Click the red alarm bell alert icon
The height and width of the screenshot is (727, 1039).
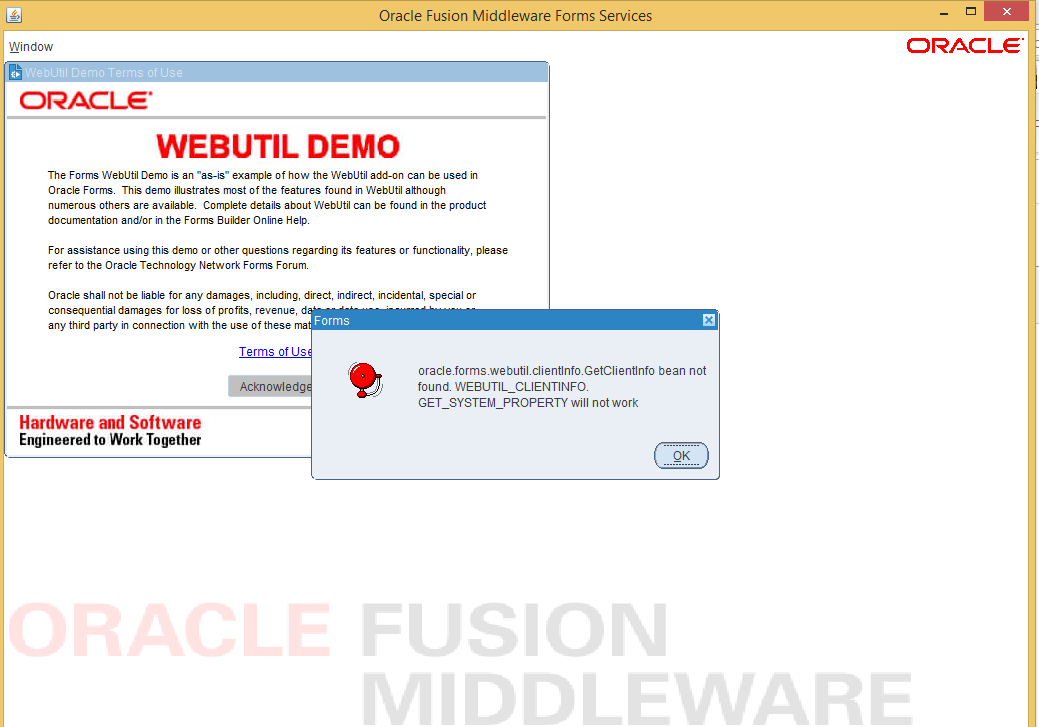364,380
